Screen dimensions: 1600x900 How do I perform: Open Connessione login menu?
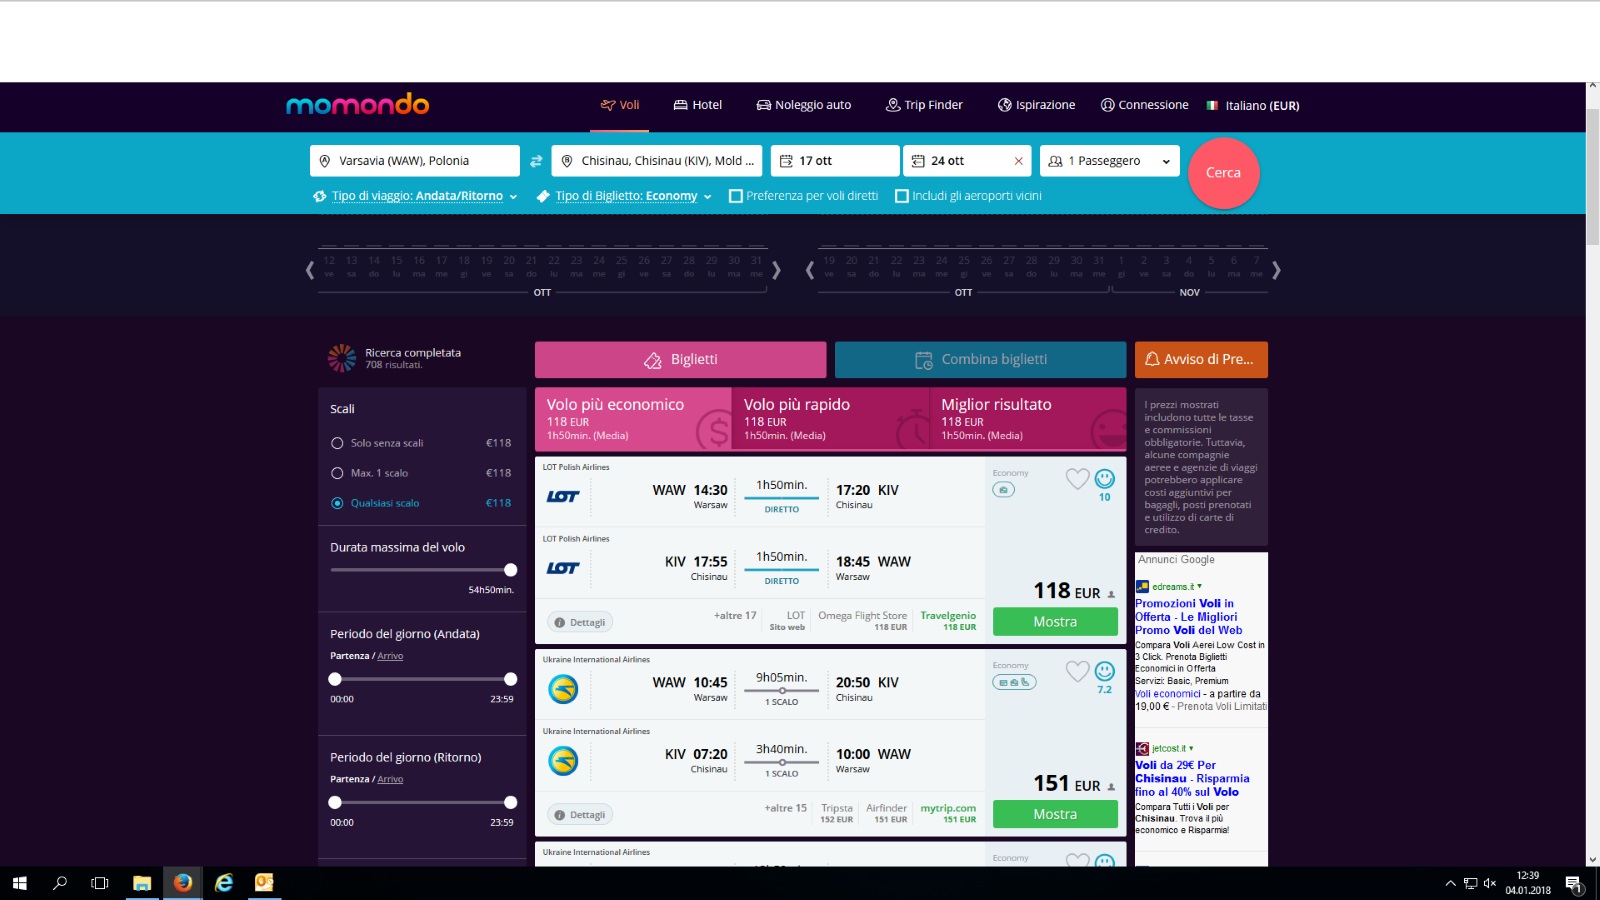point(1144,105)
